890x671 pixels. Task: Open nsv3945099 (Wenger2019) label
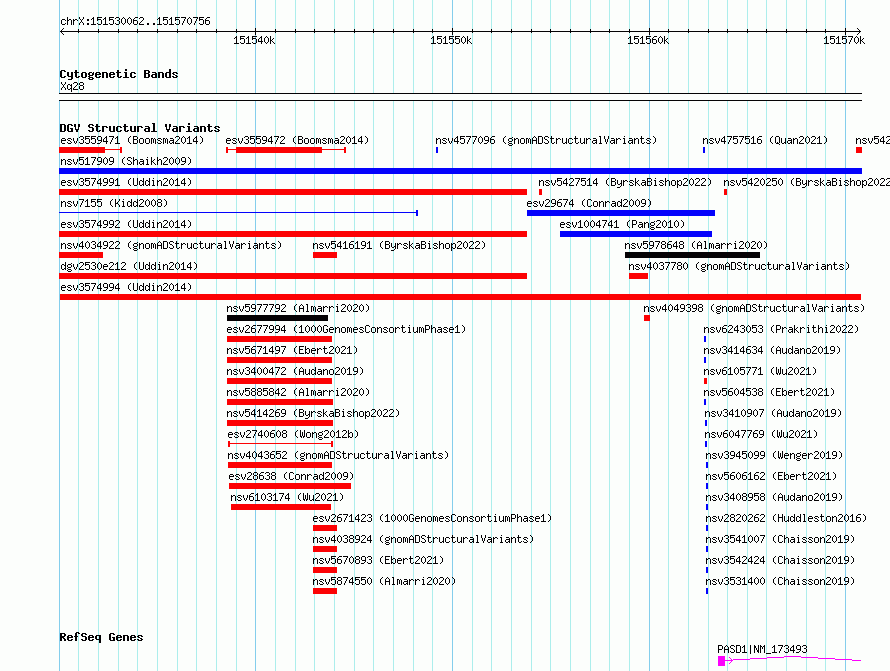[774, 455]
